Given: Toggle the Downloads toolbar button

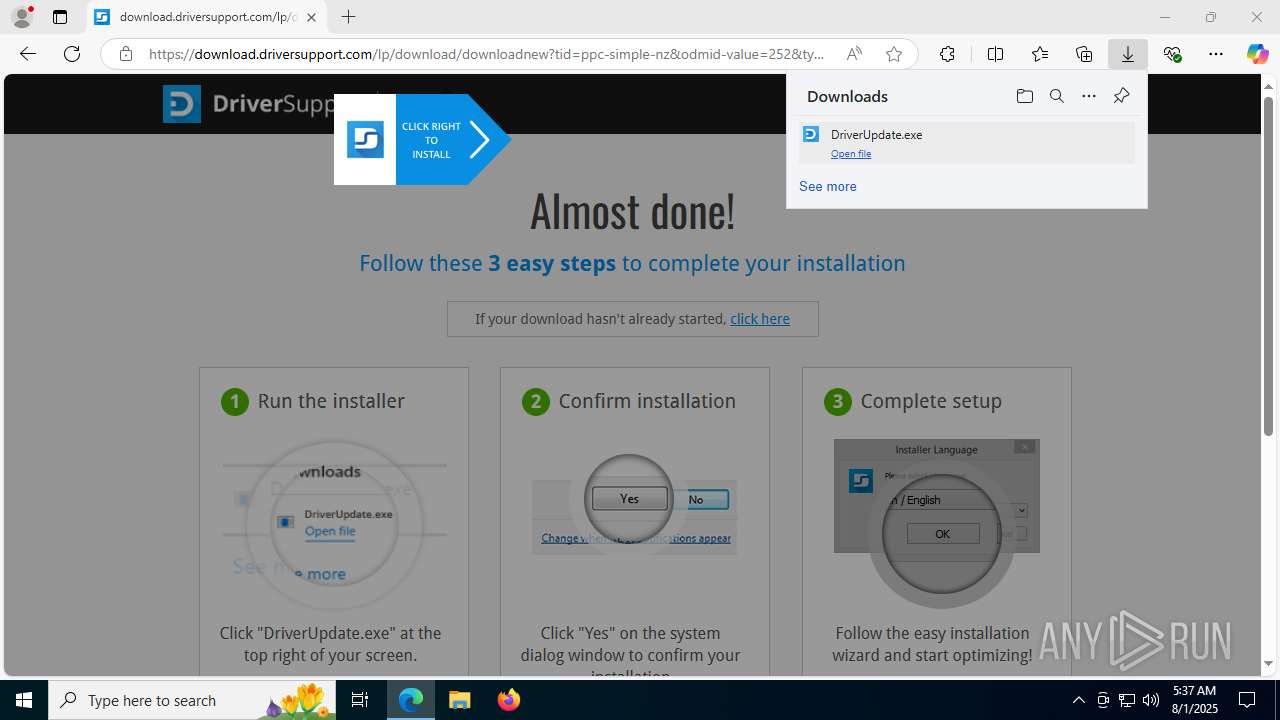Looking at the screenshot, I should (1128, 54).
